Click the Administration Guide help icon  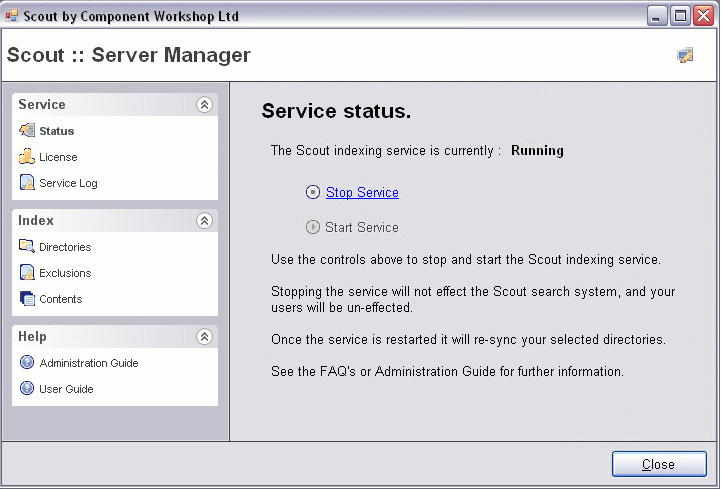(x=27, y=362)
